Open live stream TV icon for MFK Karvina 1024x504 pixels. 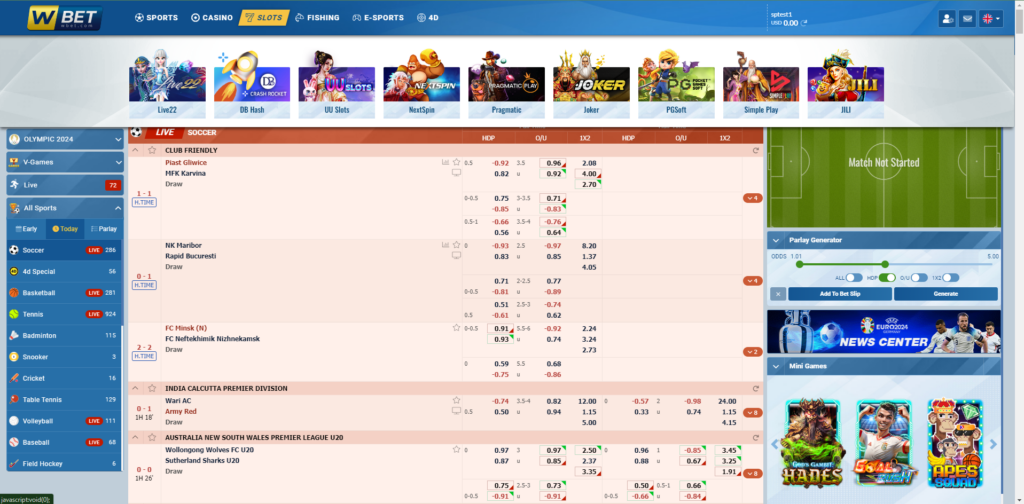456,173
